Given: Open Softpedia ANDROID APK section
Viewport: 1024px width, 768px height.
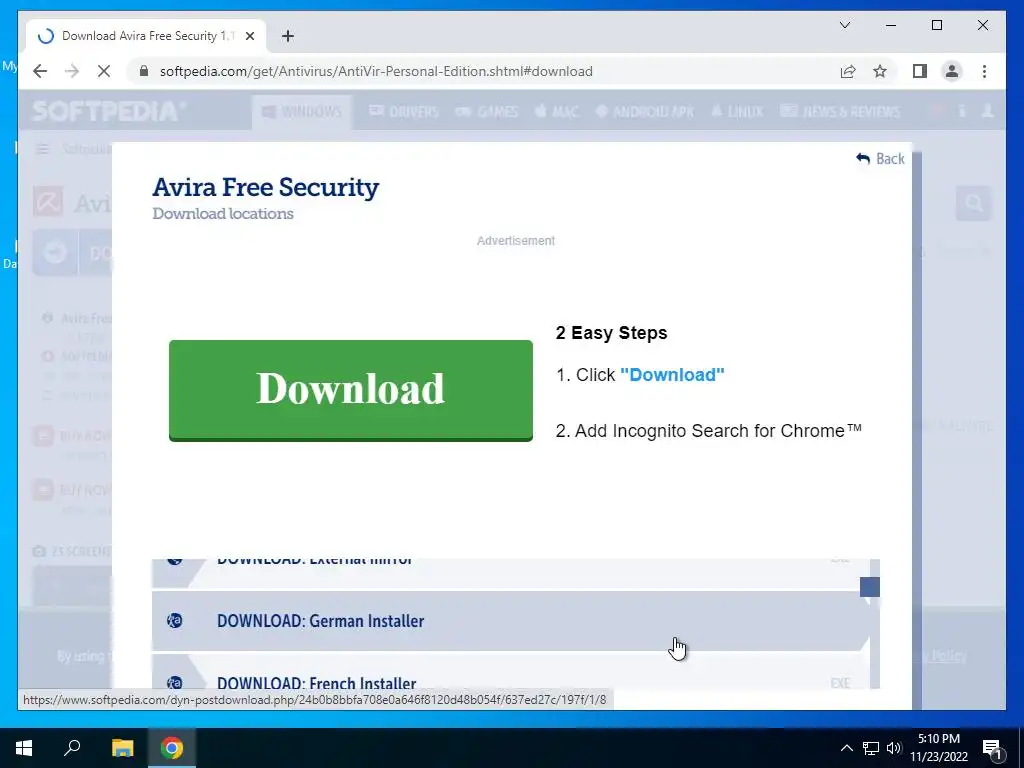Looking at the screenshot, I should coord(645,112).
